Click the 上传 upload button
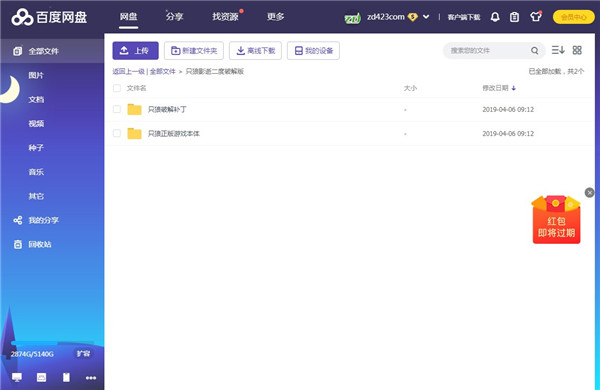 point(135,51)
